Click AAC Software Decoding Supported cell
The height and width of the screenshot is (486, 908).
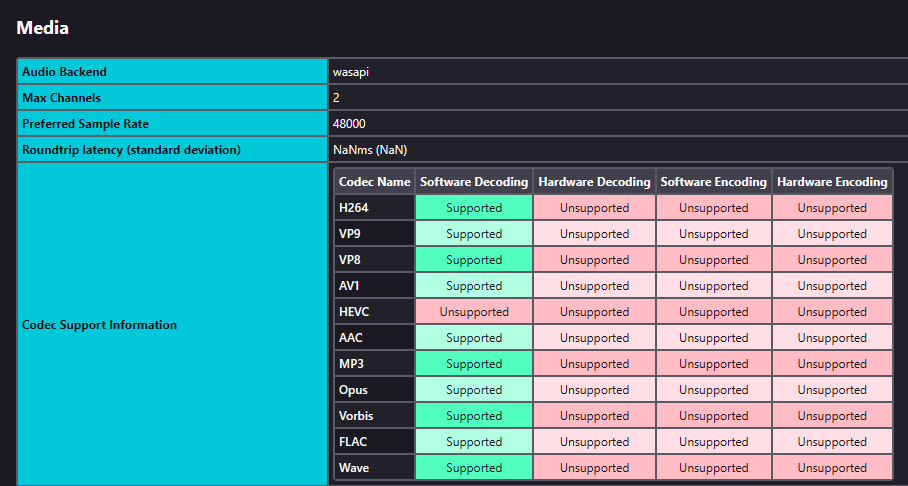tap(474, 338)
